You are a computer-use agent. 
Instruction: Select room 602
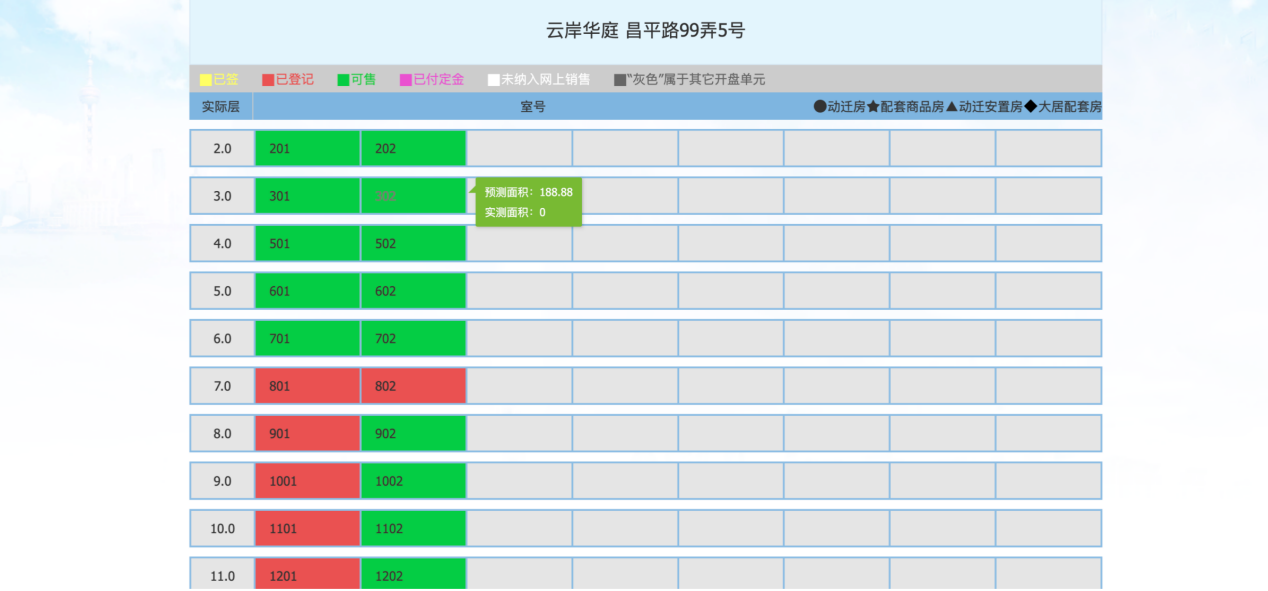(x=414, y=291)
